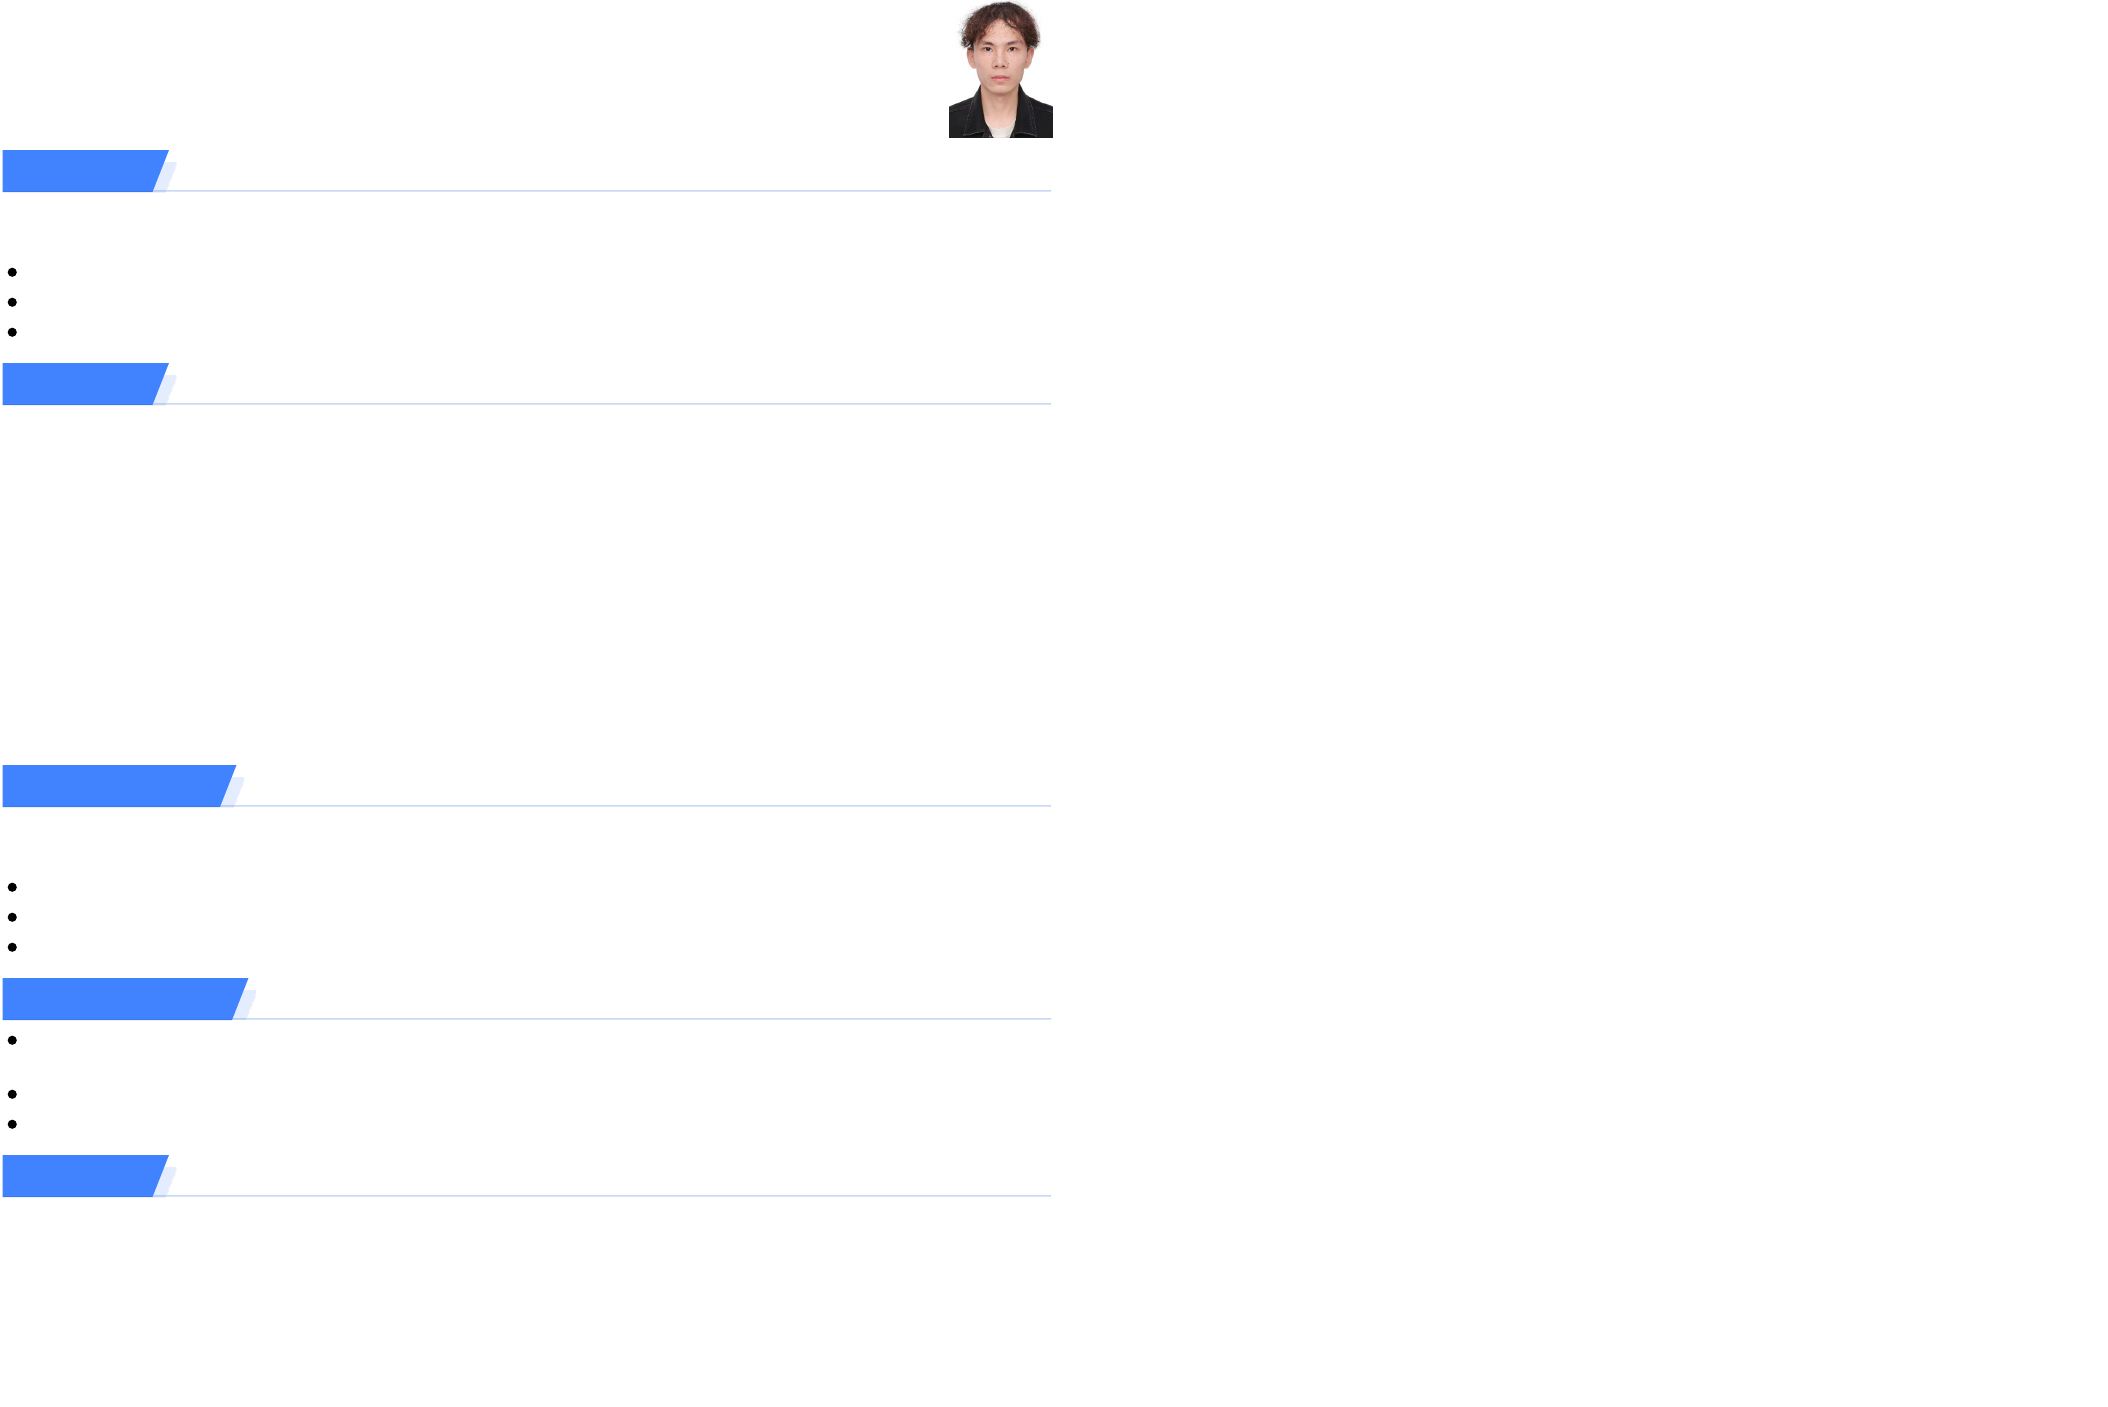Select the topmost blue section header banner
This screenshot has height=1407, width=2108.
[82, 171]
